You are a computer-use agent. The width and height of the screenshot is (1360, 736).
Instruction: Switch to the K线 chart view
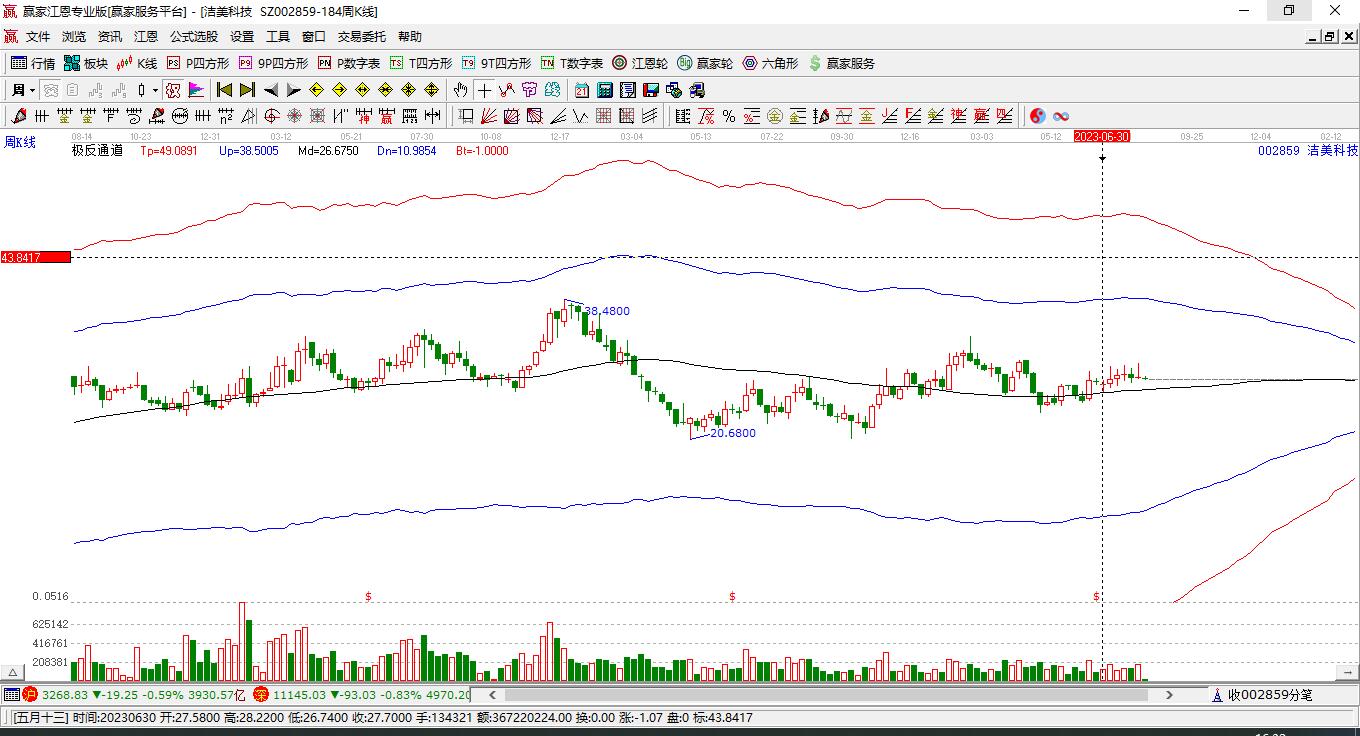coord(137,63)
